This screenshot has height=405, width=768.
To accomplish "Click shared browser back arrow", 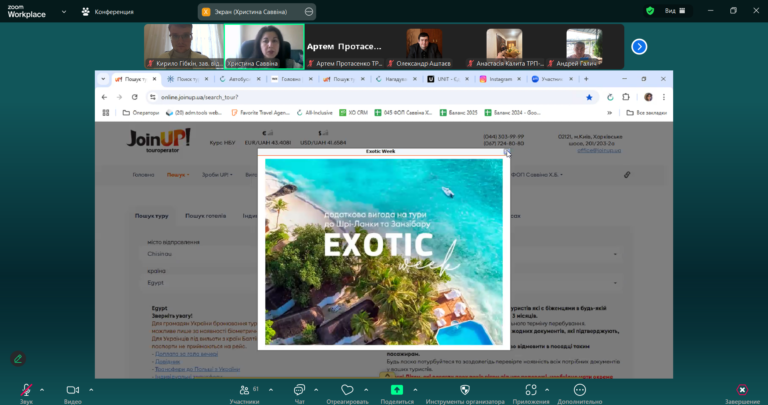I will (104, 97).
